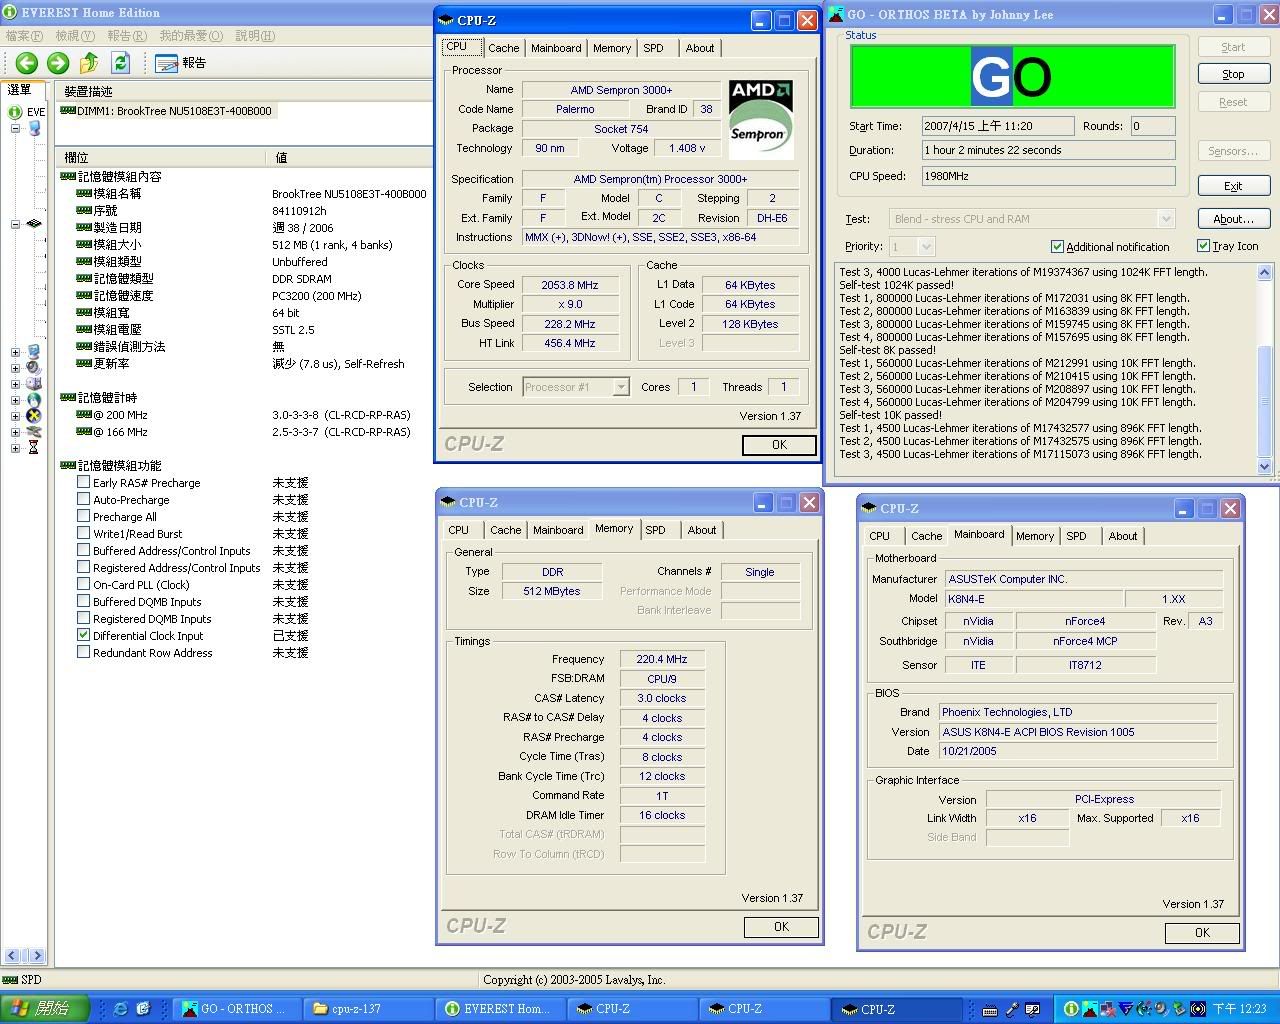Screen dimensions: 1280x1024
Task: Disable the Additional notification checkbox
Action: tap(1057, 247)
